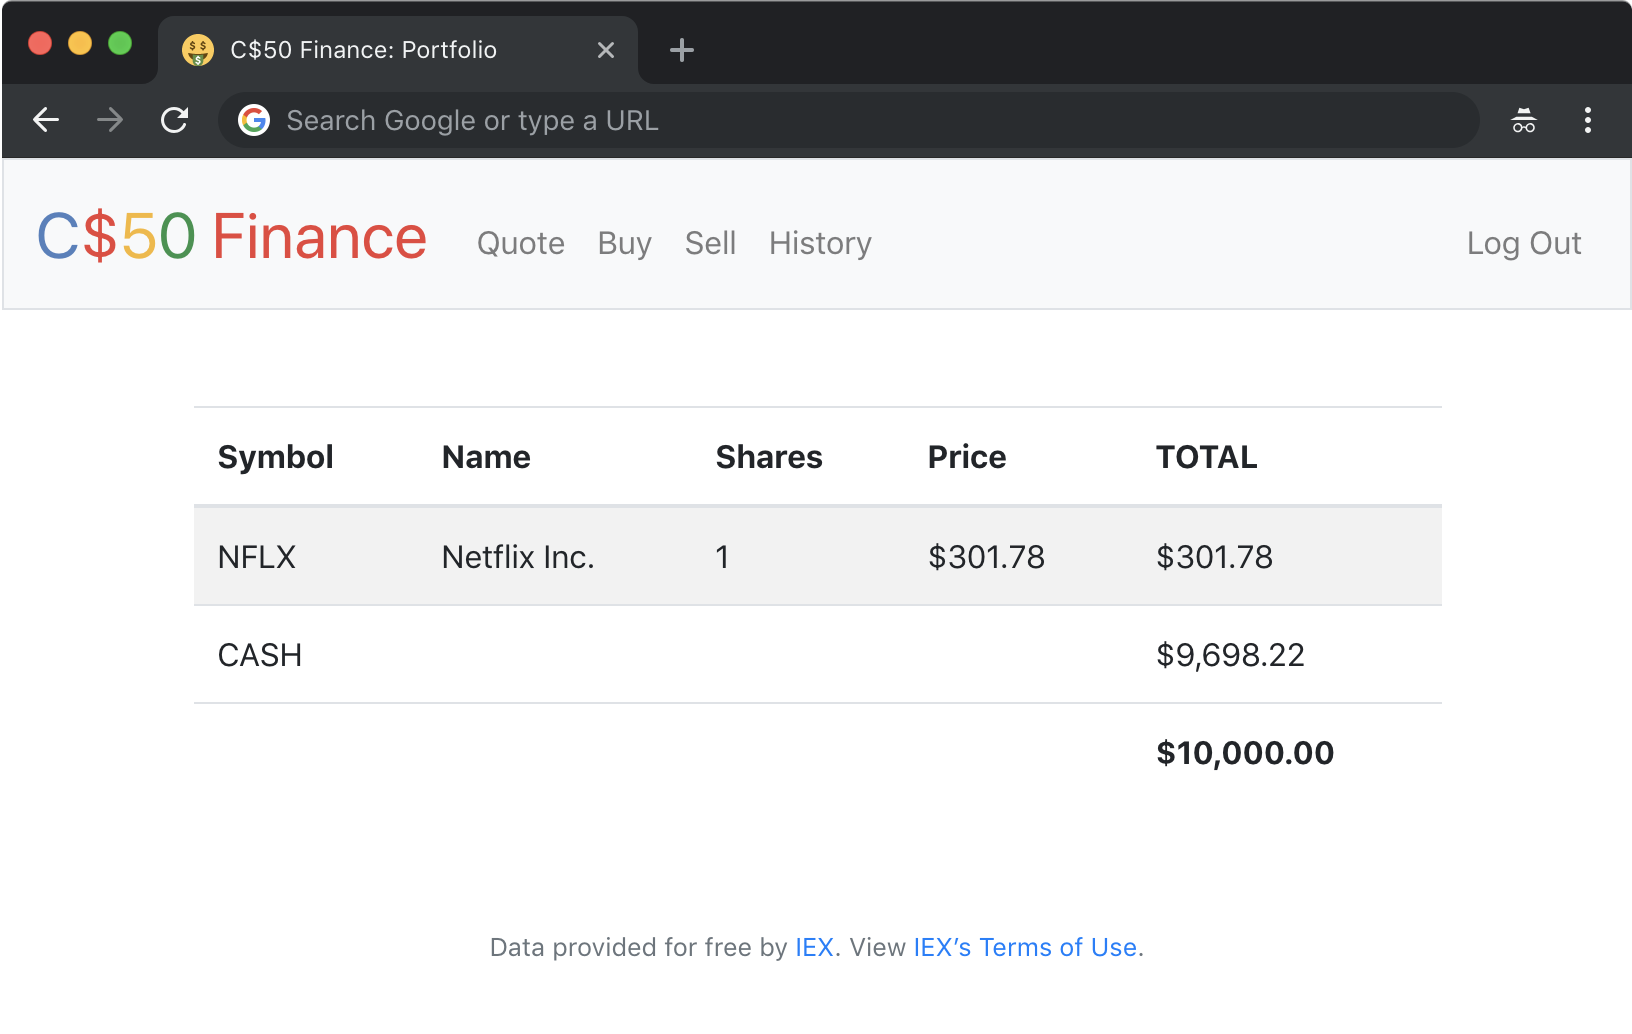This screenshot has height=1034, width=1632.
Task: Open a new browser tab
Action: click(682, 50)
